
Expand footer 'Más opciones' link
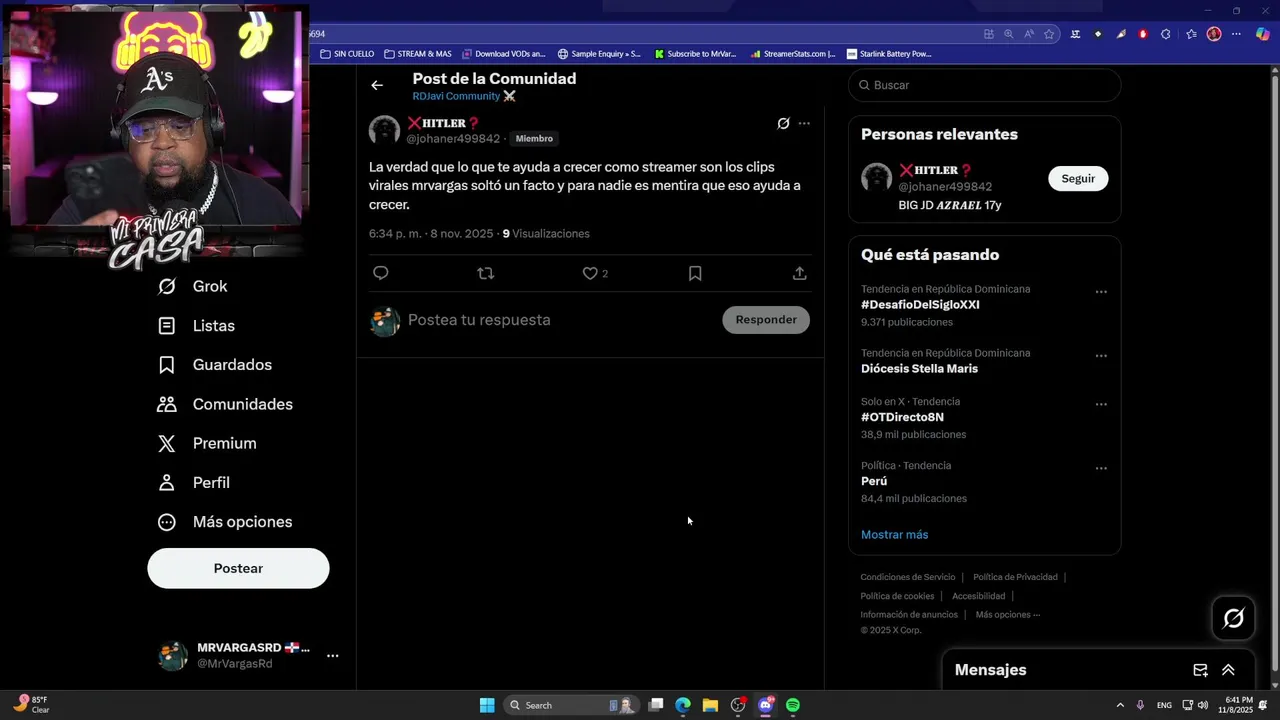pyautogui.click(x=1007, y=615)
